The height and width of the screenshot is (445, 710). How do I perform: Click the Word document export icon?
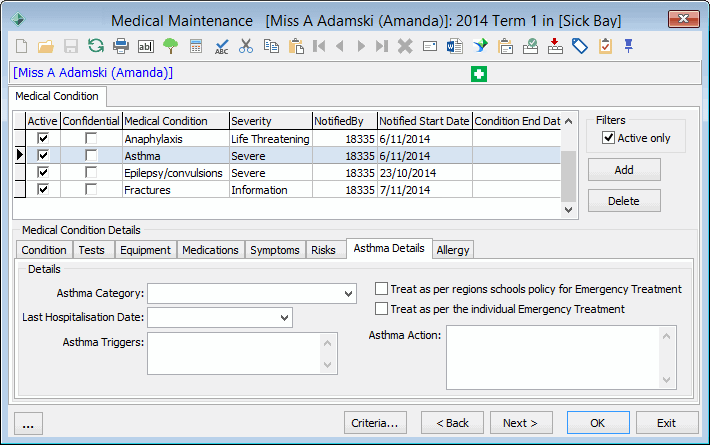[455, 46]
